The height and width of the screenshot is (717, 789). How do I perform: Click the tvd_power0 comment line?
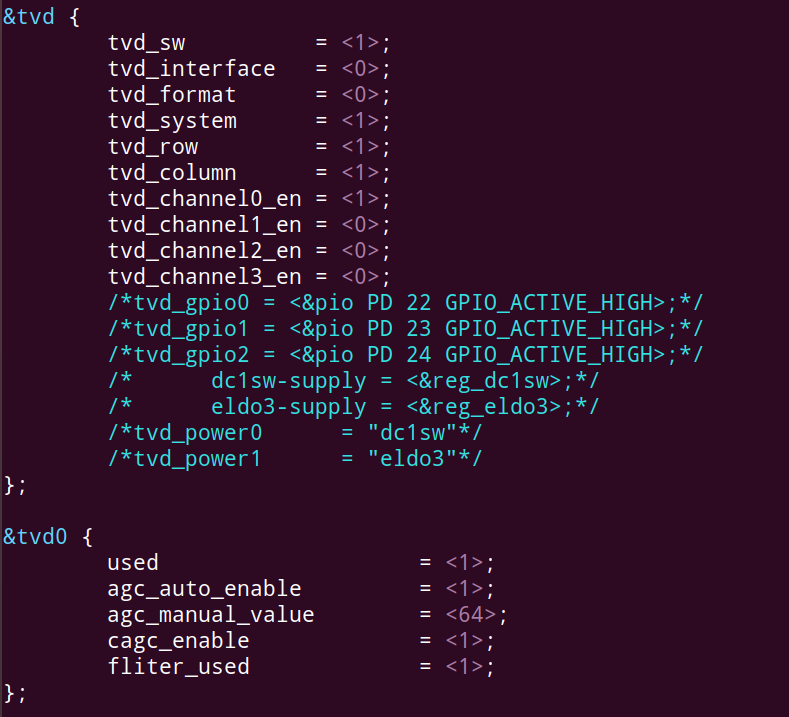pyautogui.click(x=295, y=433)
